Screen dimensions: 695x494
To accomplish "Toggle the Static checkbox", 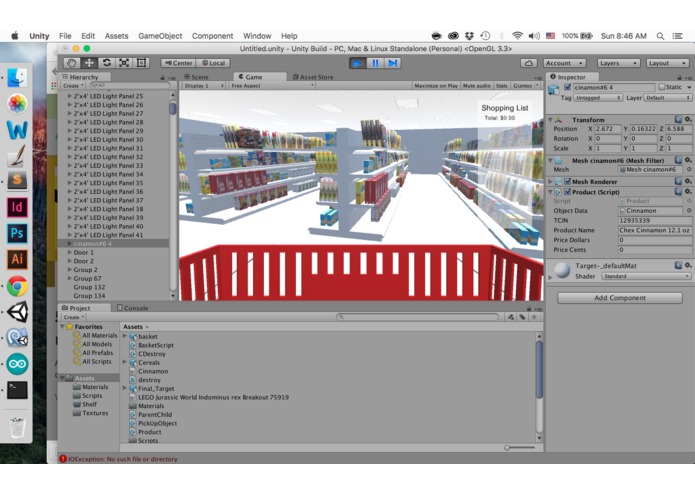I will (662, 87).
